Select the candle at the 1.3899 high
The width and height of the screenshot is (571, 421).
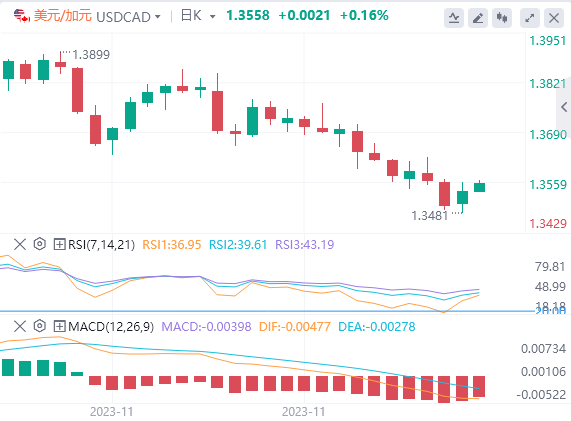click(60, 64)
